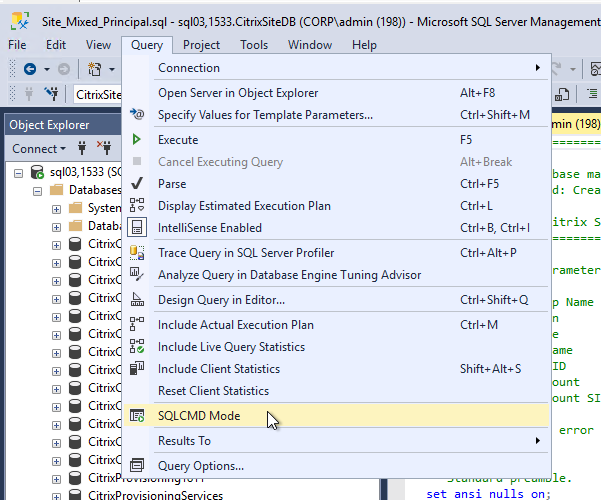Select Display Estimated Execution Plan
Screen dimensions: 601x500
pyautogui.click(x=337, y=206)
